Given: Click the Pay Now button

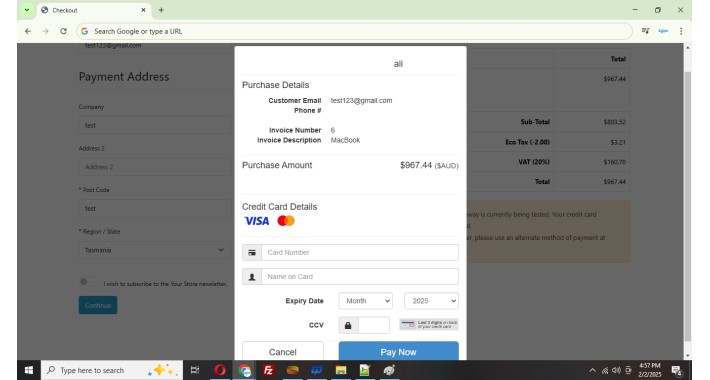Looking at the screenshot, I should pyautogui.click(x=398, y=351).
